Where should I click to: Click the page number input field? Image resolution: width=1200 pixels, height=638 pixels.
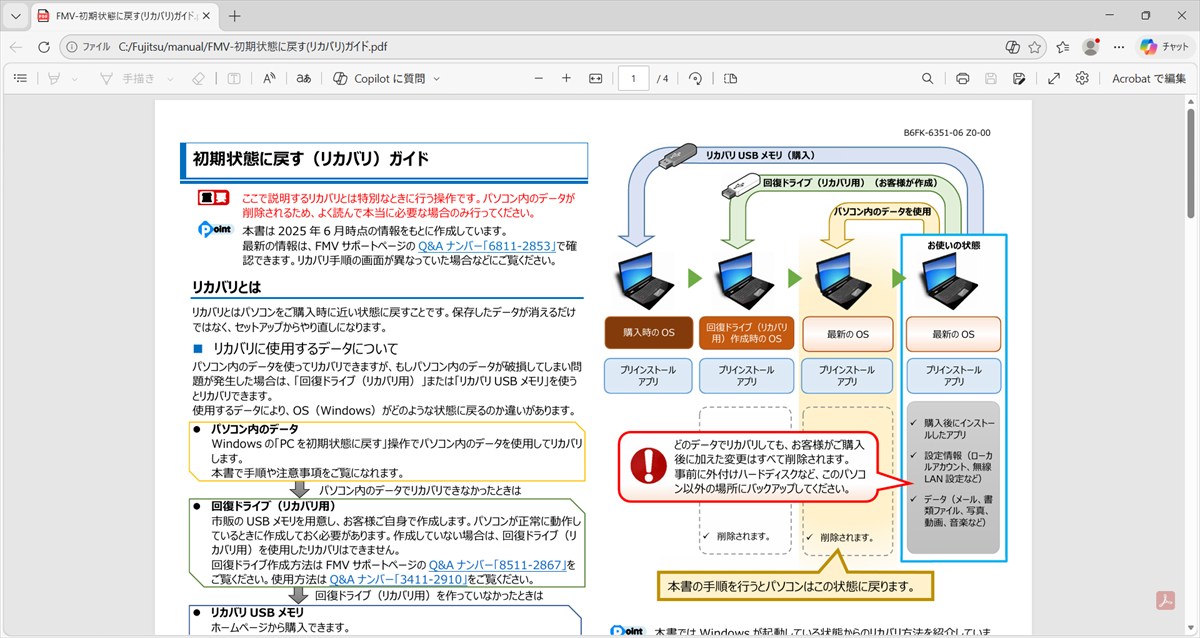click(633, 78)
